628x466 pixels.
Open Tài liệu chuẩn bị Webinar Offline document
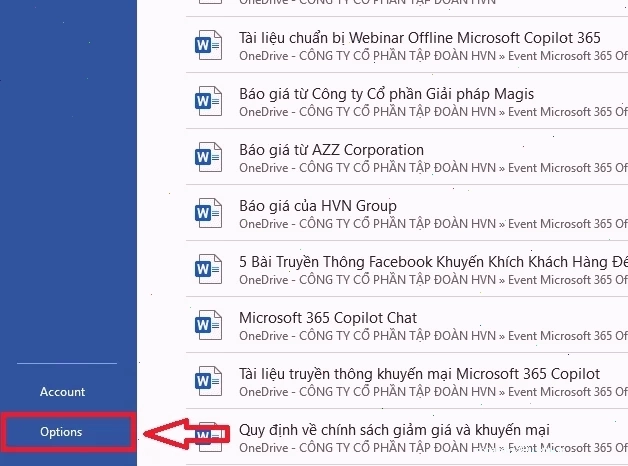tap(420, 38)
